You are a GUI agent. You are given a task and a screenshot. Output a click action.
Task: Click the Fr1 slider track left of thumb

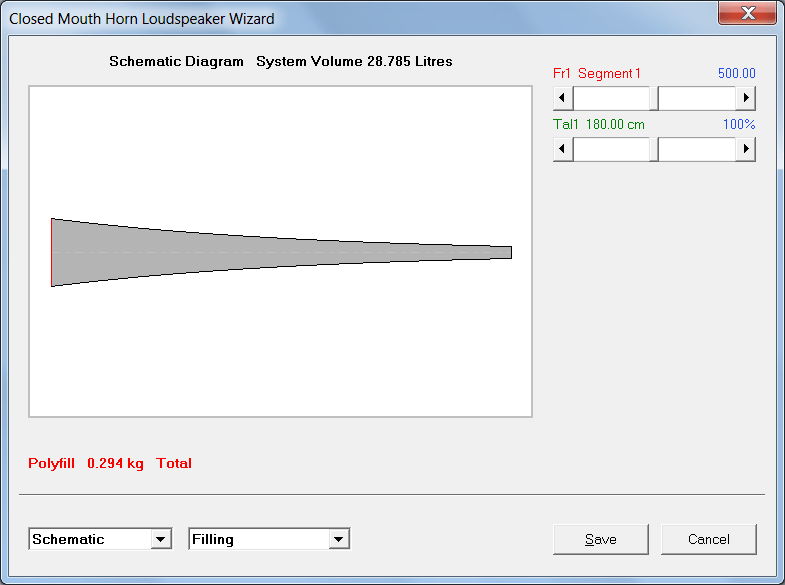pyautogui.click(x=611, y=98)
